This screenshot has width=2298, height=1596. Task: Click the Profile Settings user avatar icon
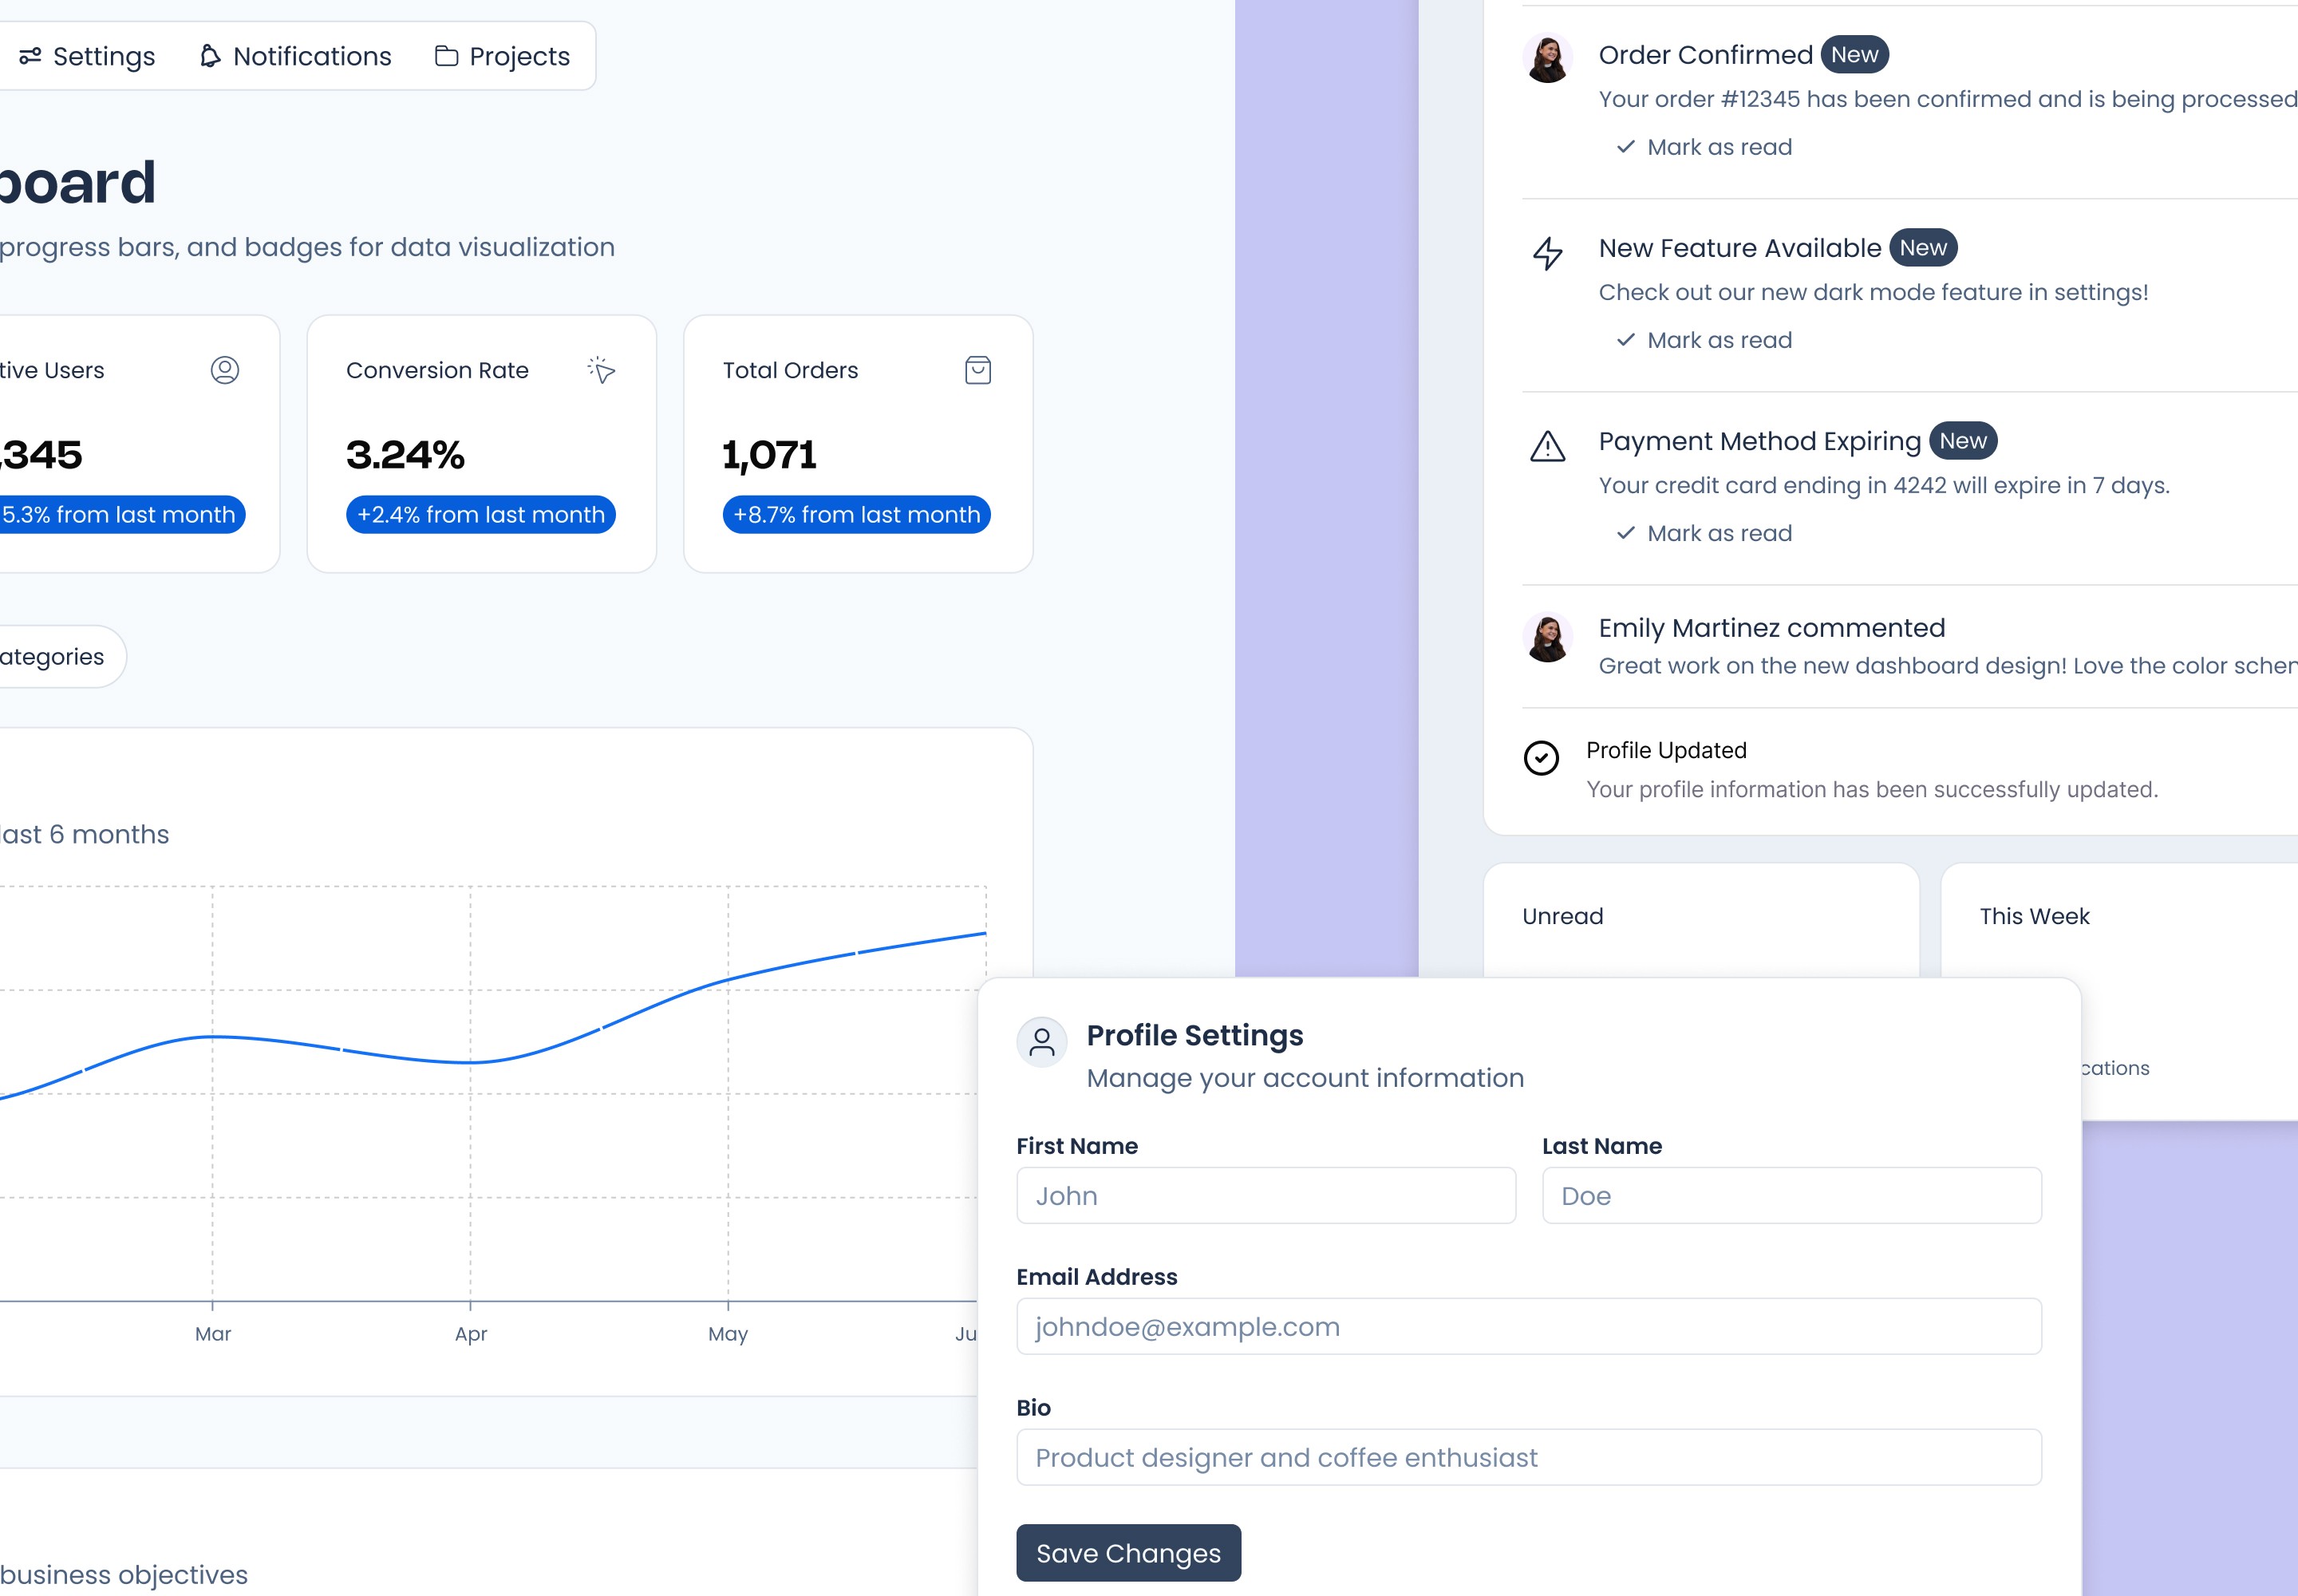1041,1042
